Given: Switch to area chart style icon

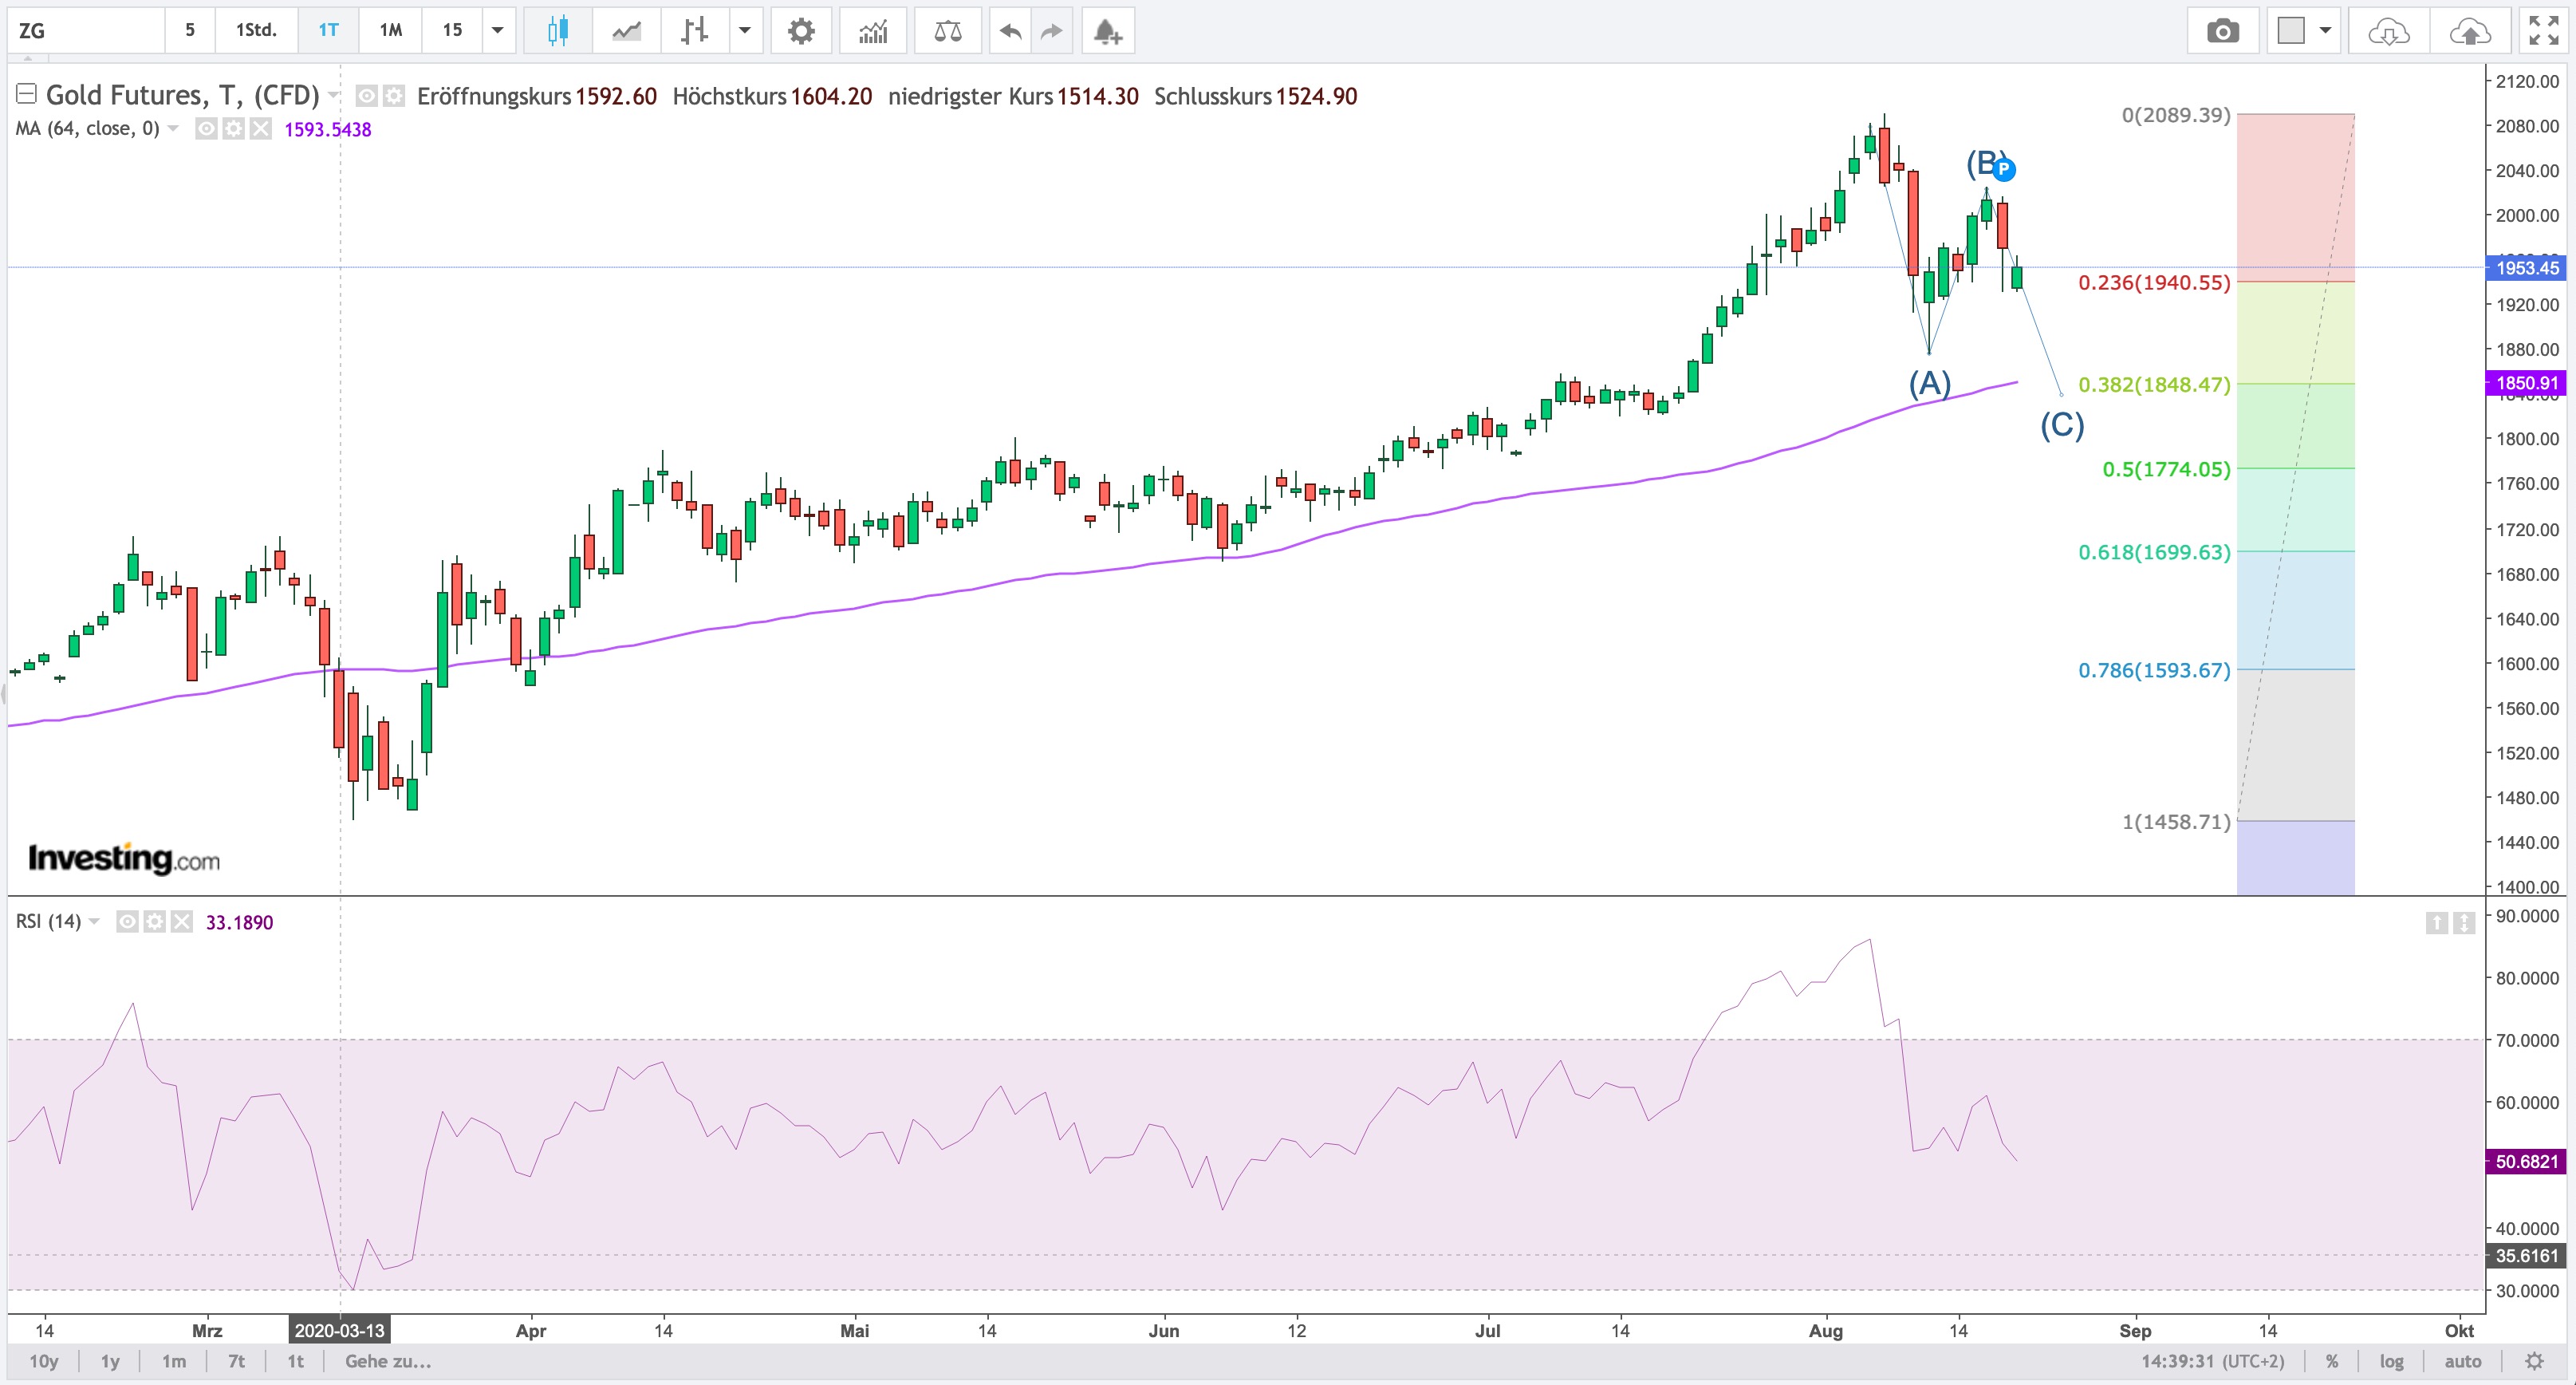Looking at the screenshot, I should [x=627, y=30].
